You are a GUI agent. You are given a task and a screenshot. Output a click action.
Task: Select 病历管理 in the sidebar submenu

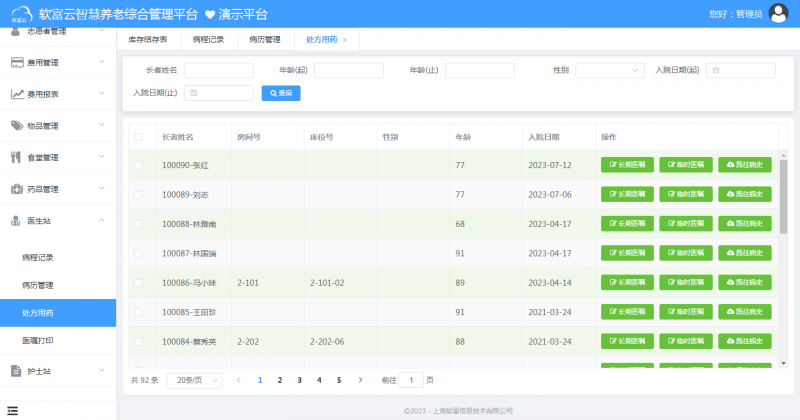point(38,285)
